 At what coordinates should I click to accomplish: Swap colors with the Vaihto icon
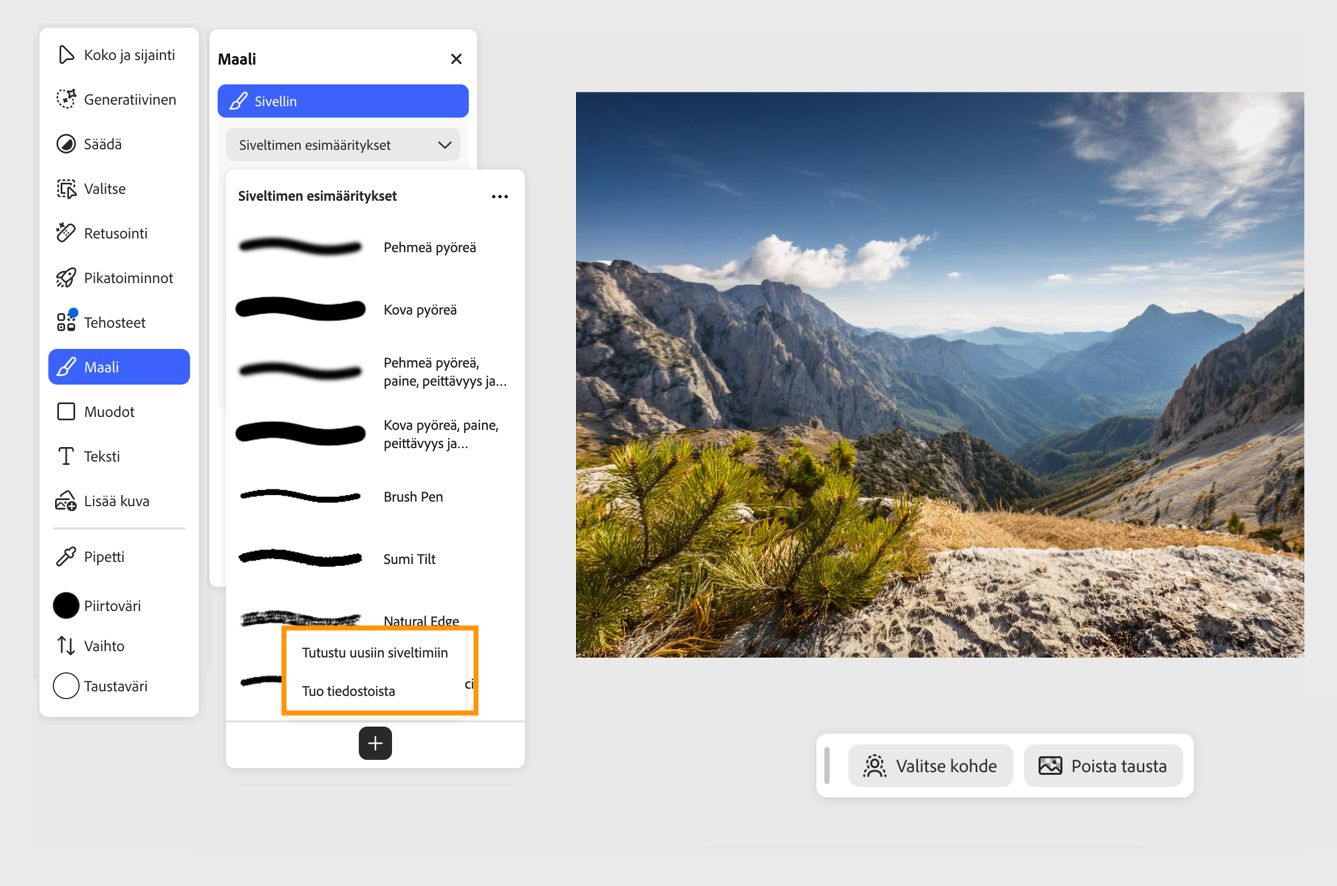click(x=66, y=646)
